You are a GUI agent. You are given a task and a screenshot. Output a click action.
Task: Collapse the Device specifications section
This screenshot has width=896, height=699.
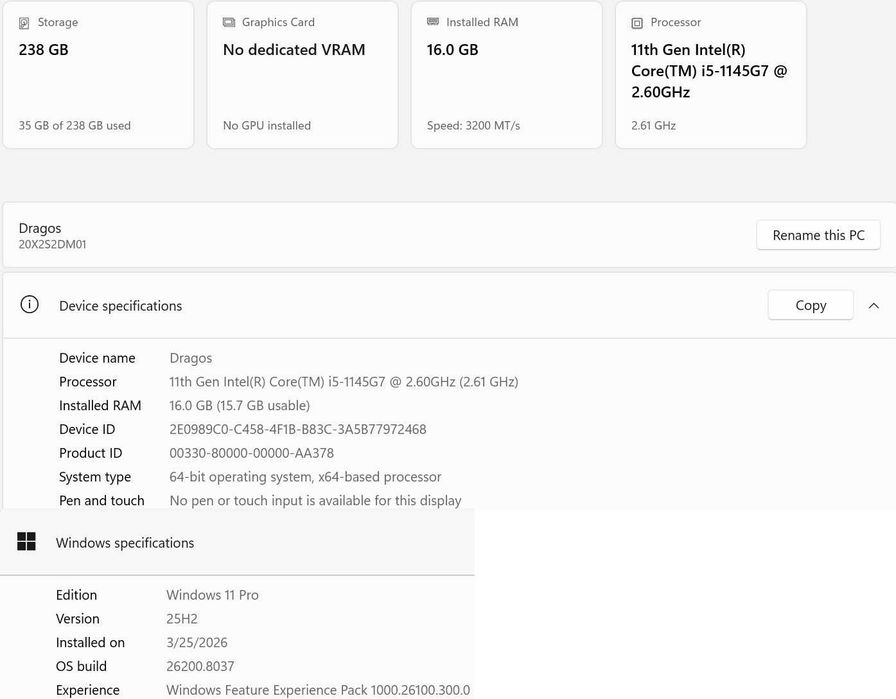point(873,306)
